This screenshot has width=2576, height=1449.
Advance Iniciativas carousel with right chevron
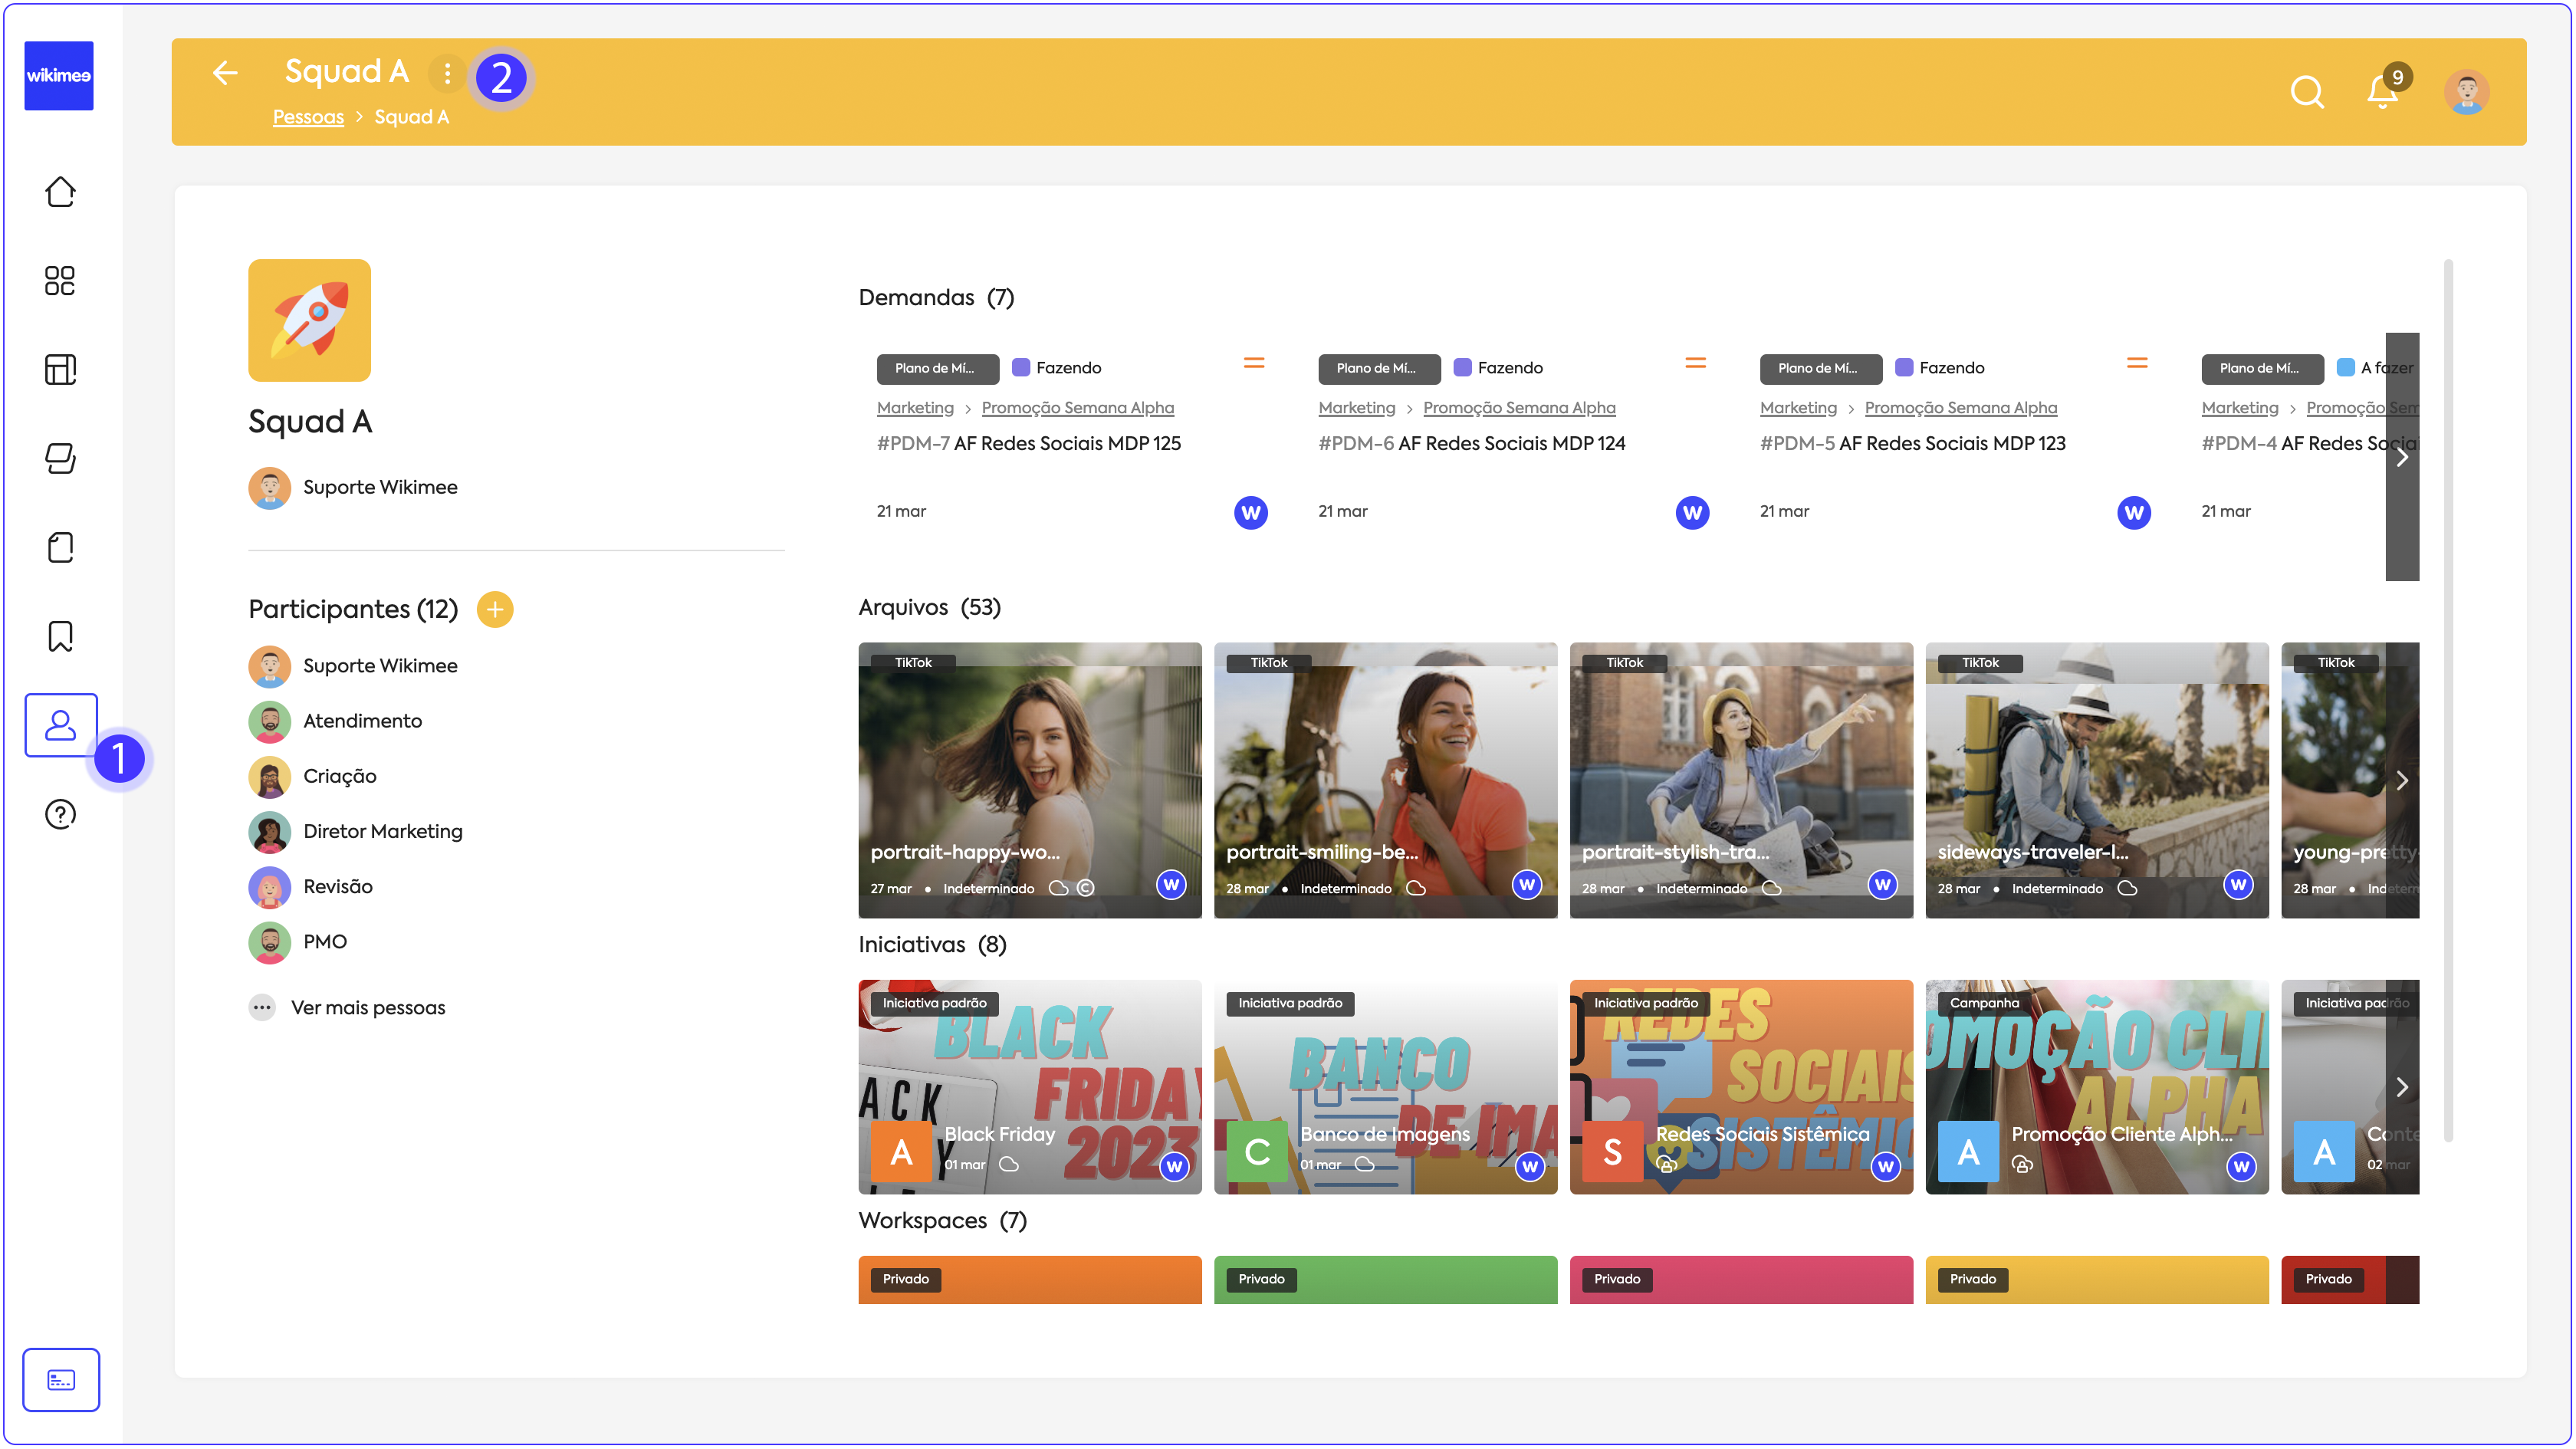coord(2401,1087)
